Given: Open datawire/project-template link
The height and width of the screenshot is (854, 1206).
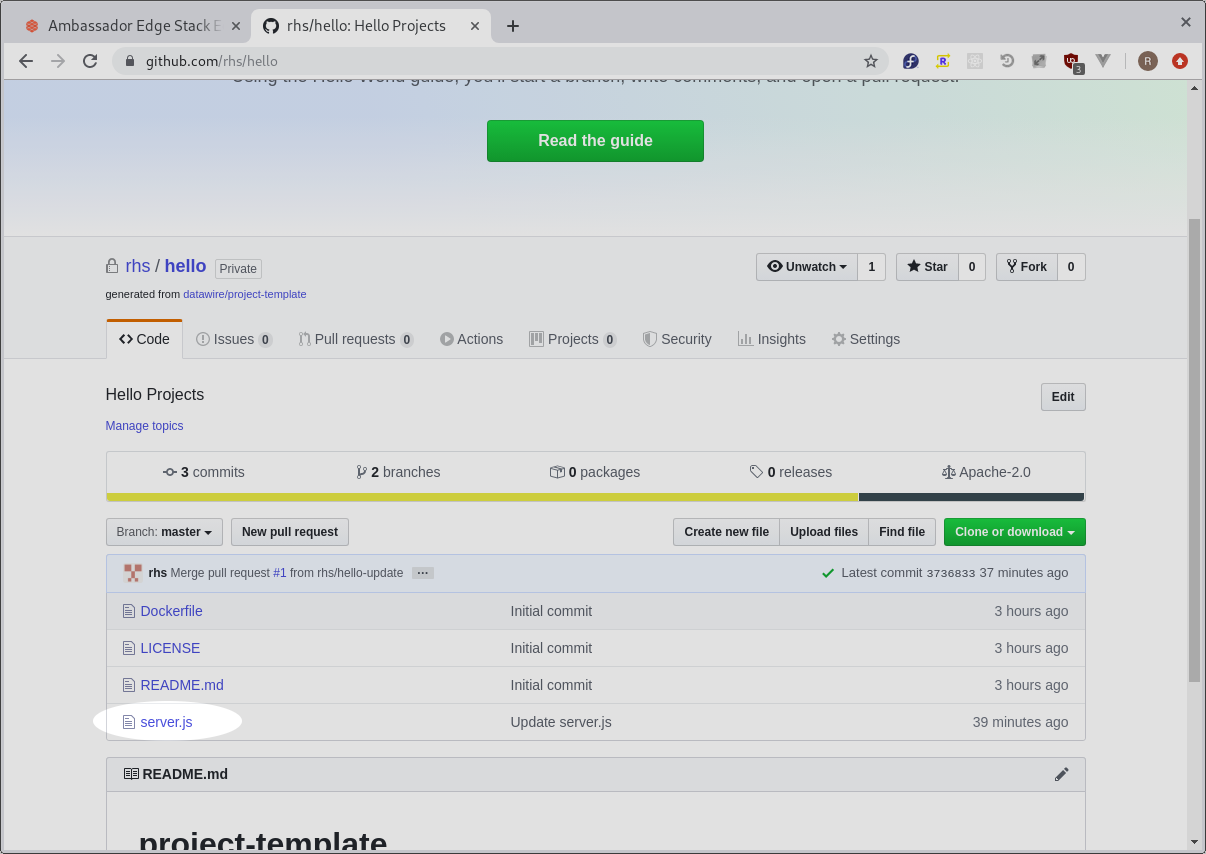Looking at the screenshot, I should (x=245, y=295).
